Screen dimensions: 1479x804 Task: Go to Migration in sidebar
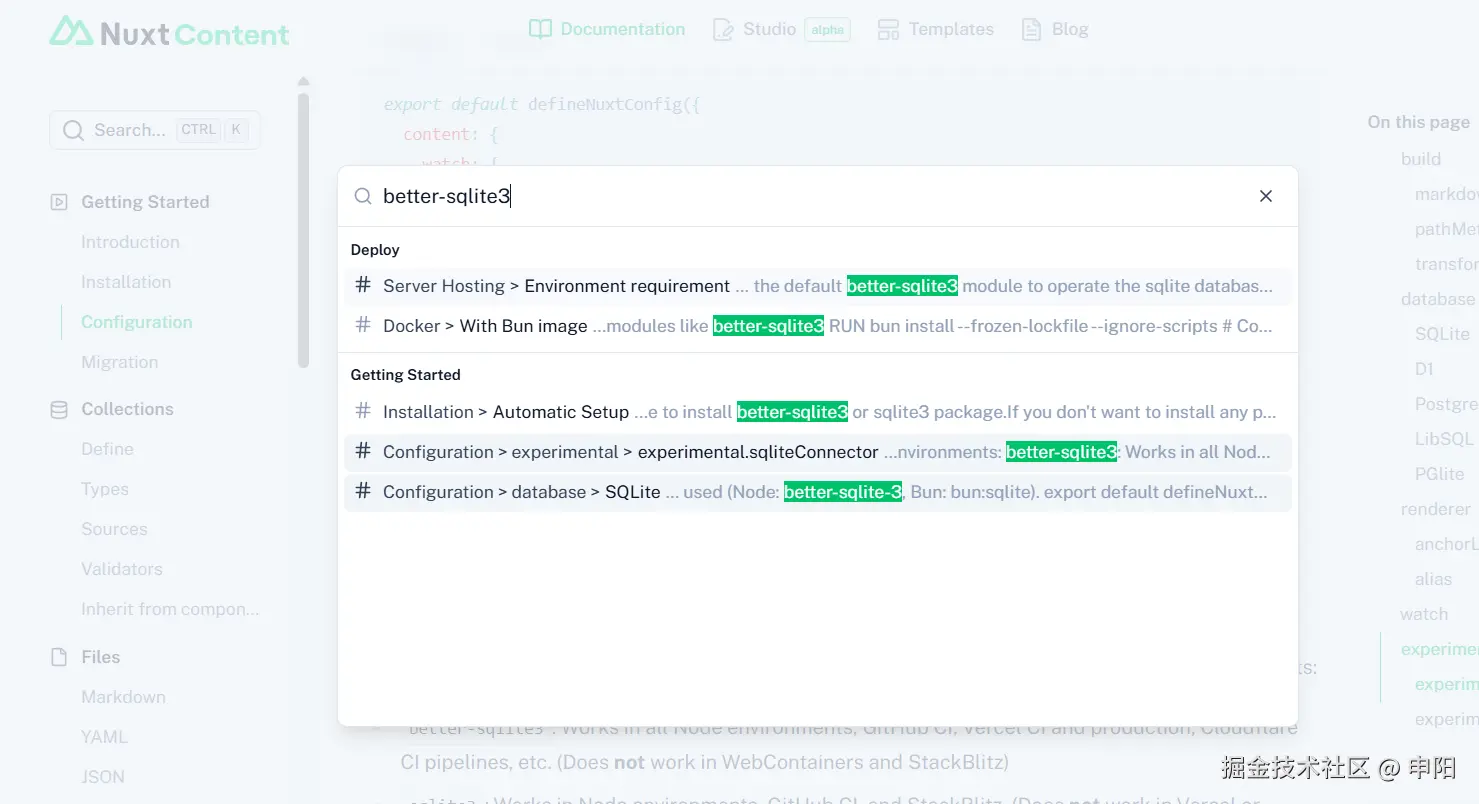pos(120,362)
